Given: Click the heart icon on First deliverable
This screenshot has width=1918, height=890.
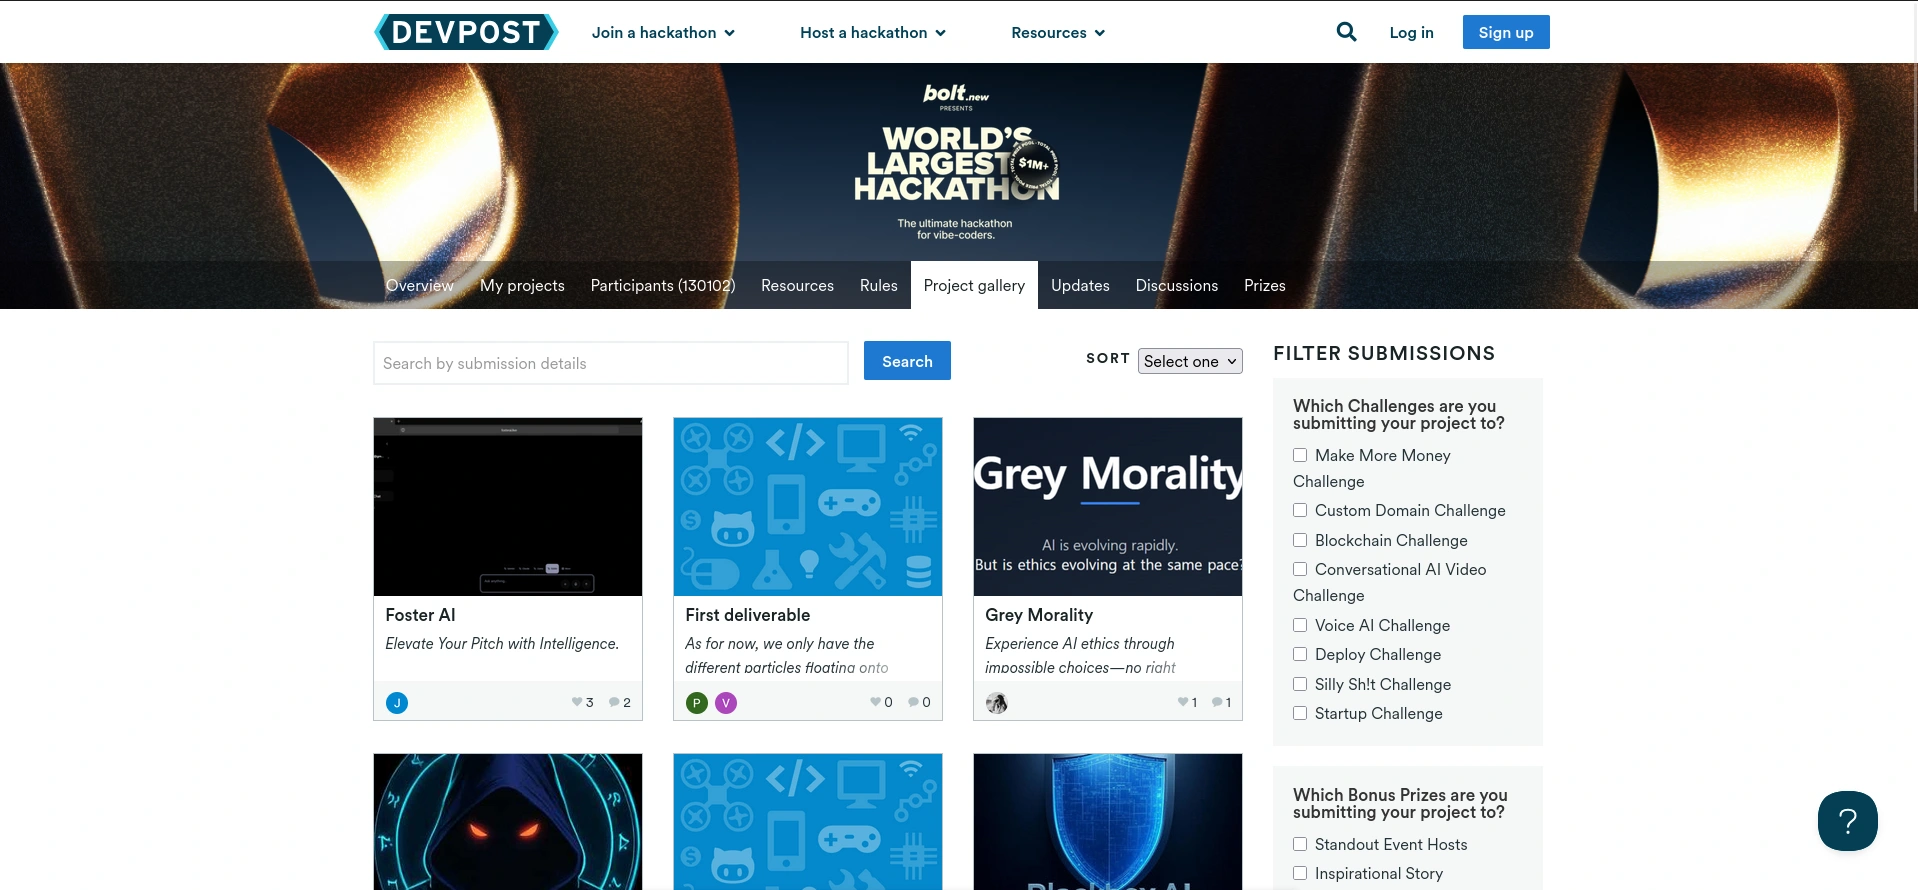Looking at the screenshot, I should pos(876,702).
